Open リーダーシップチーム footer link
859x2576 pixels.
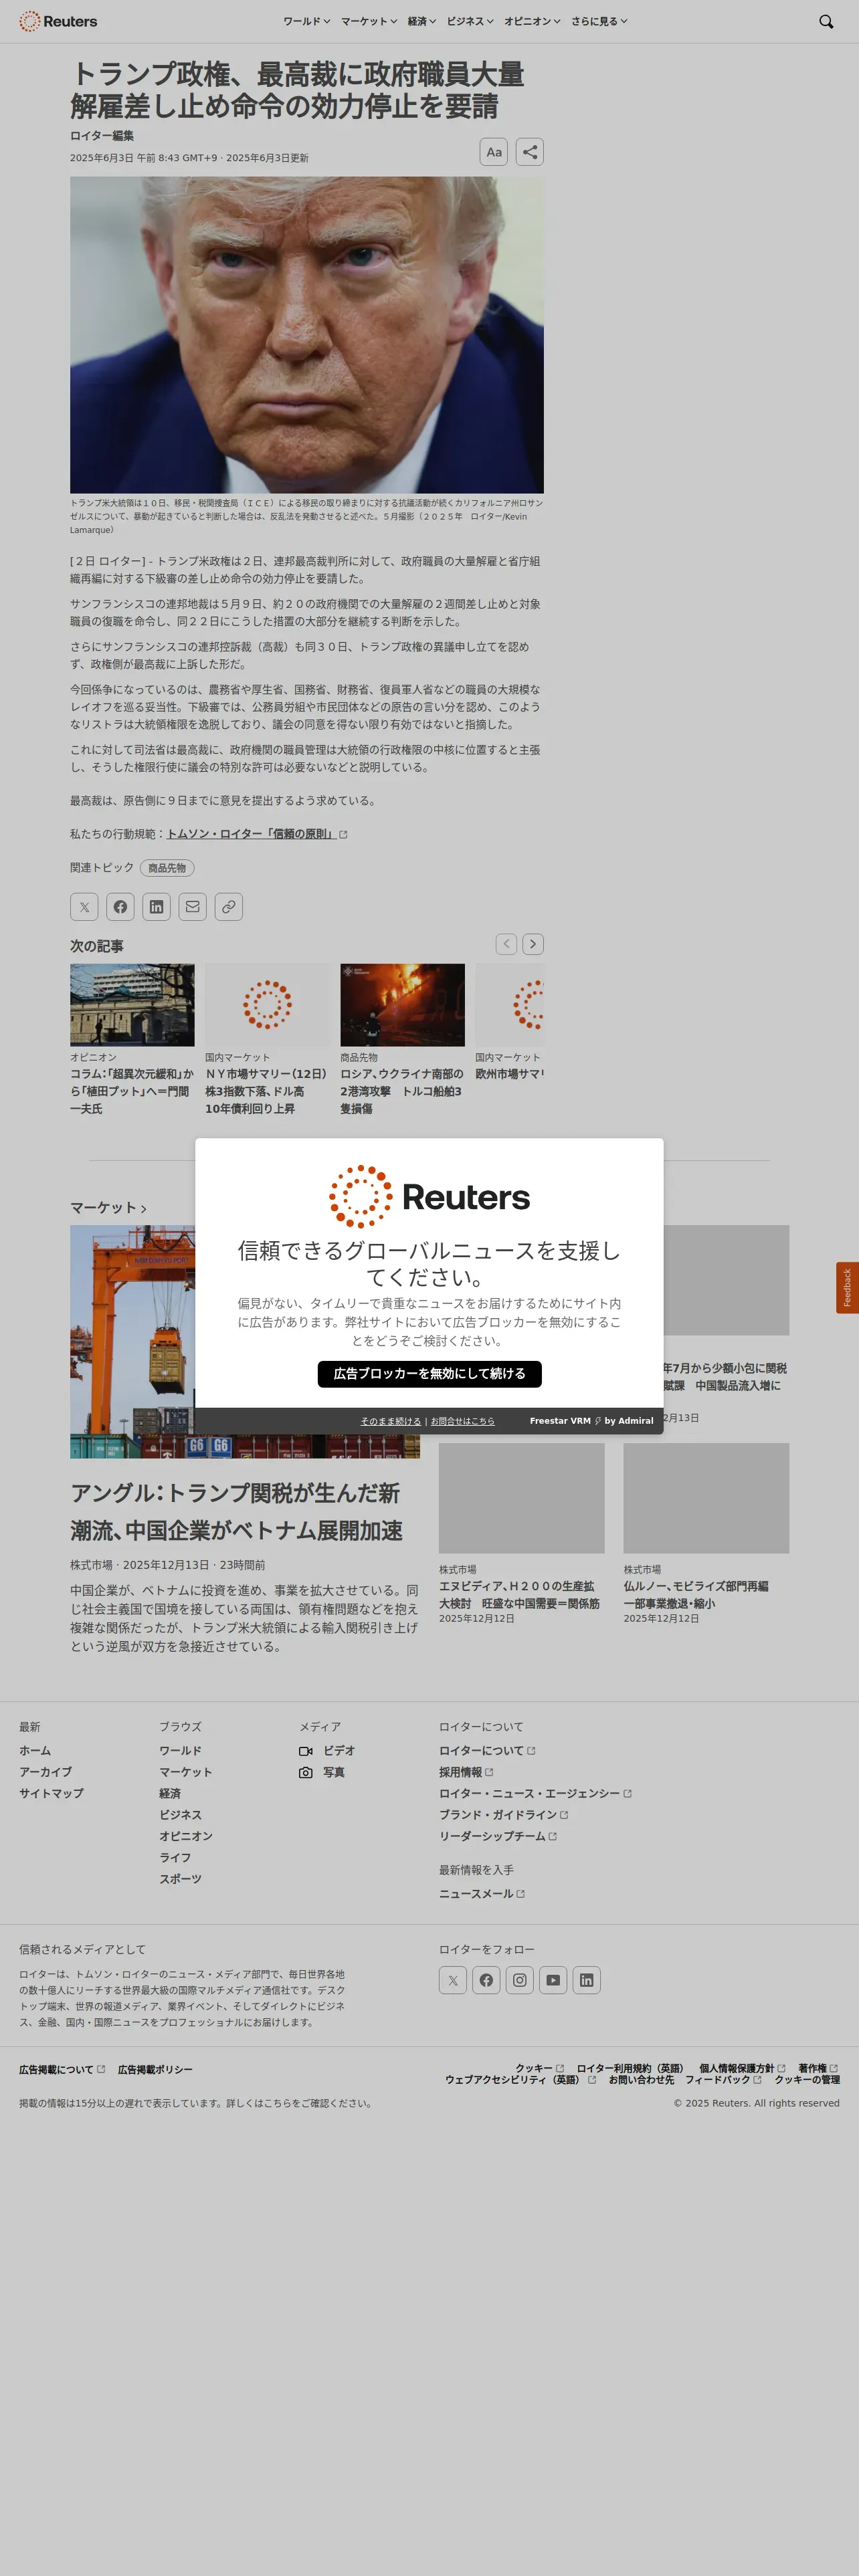pyautogui.click(x=498, y=1837)
